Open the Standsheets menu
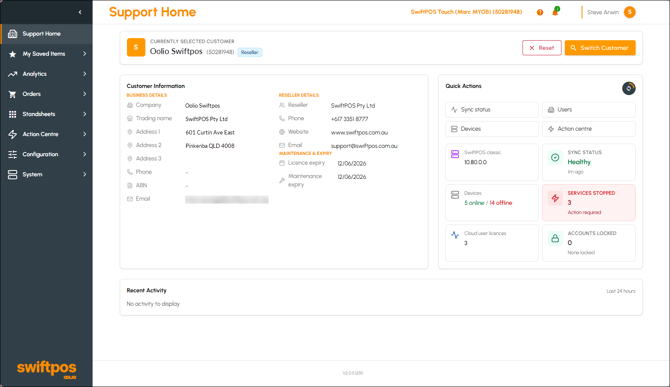 pos(46,114)
